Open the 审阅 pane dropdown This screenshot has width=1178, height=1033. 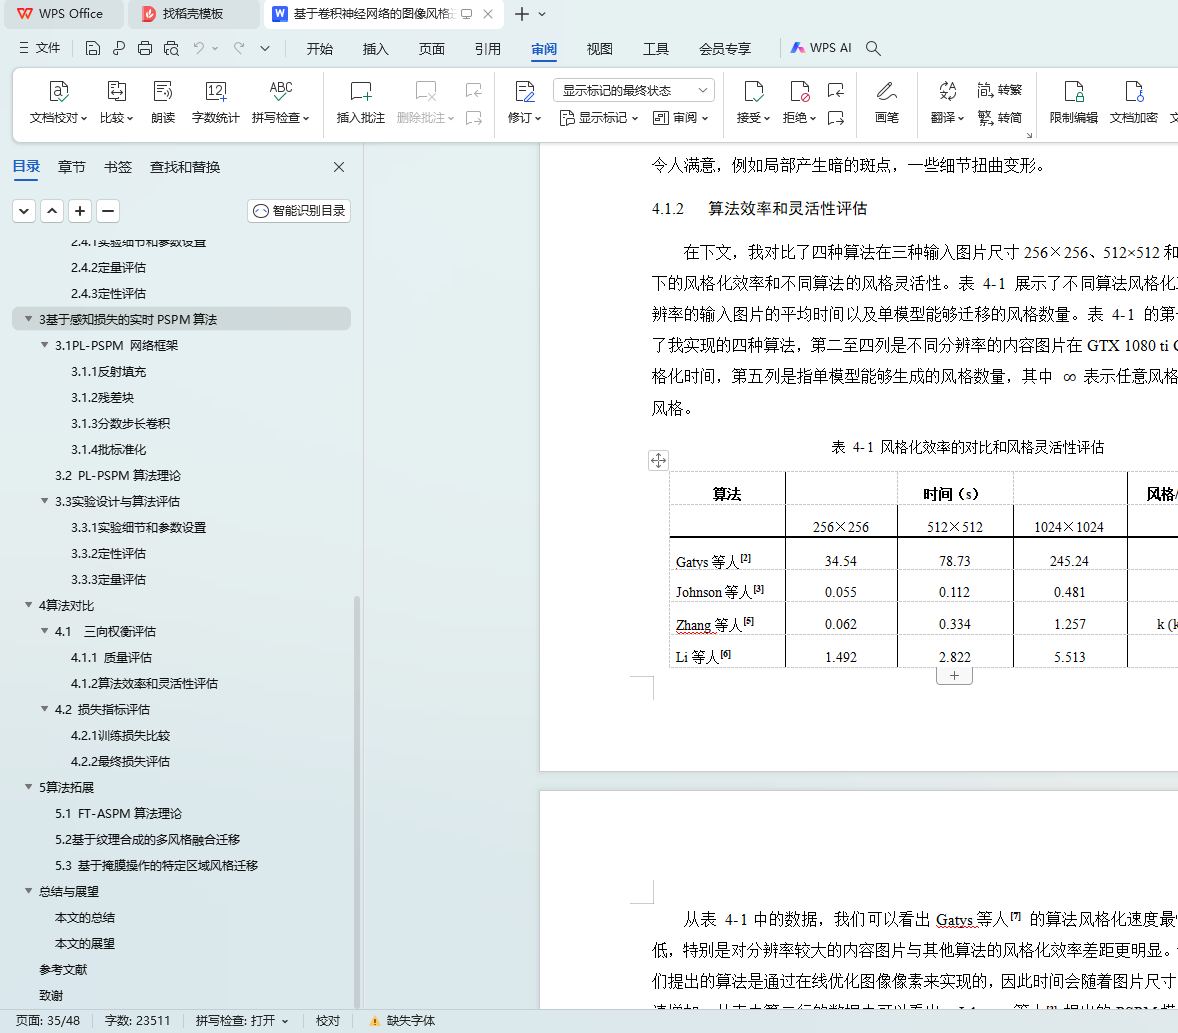[x=681, y=118]
